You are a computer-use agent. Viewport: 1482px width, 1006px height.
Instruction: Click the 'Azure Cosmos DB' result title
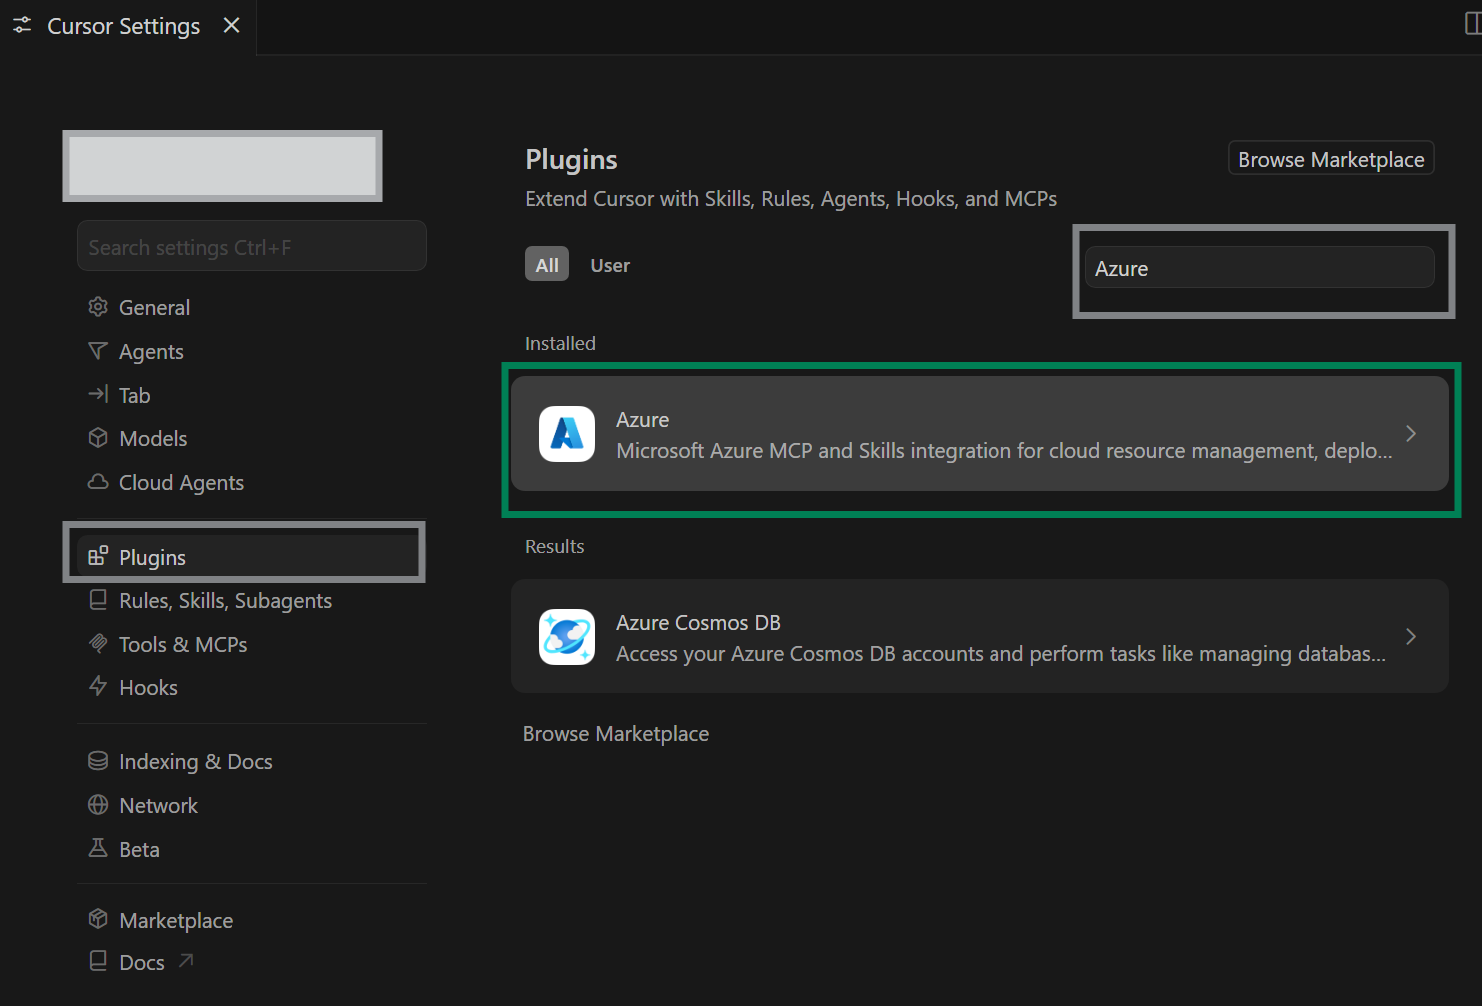(698, 623)
